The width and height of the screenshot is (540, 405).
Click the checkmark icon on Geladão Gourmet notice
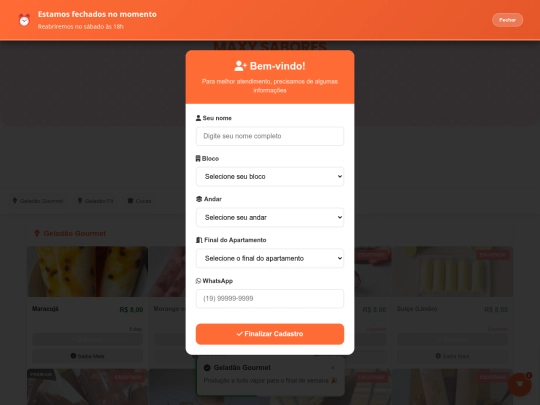[207, 368]
